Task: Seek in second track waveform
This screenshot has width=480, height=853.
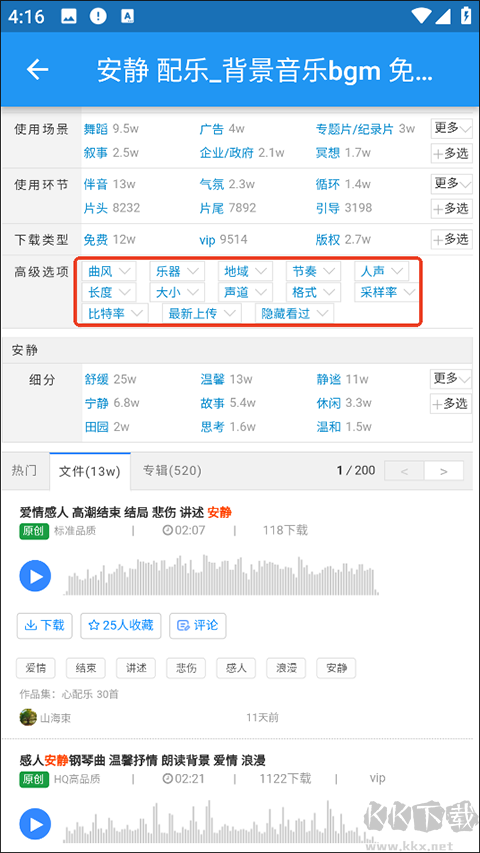Action: tap(222, 821)
